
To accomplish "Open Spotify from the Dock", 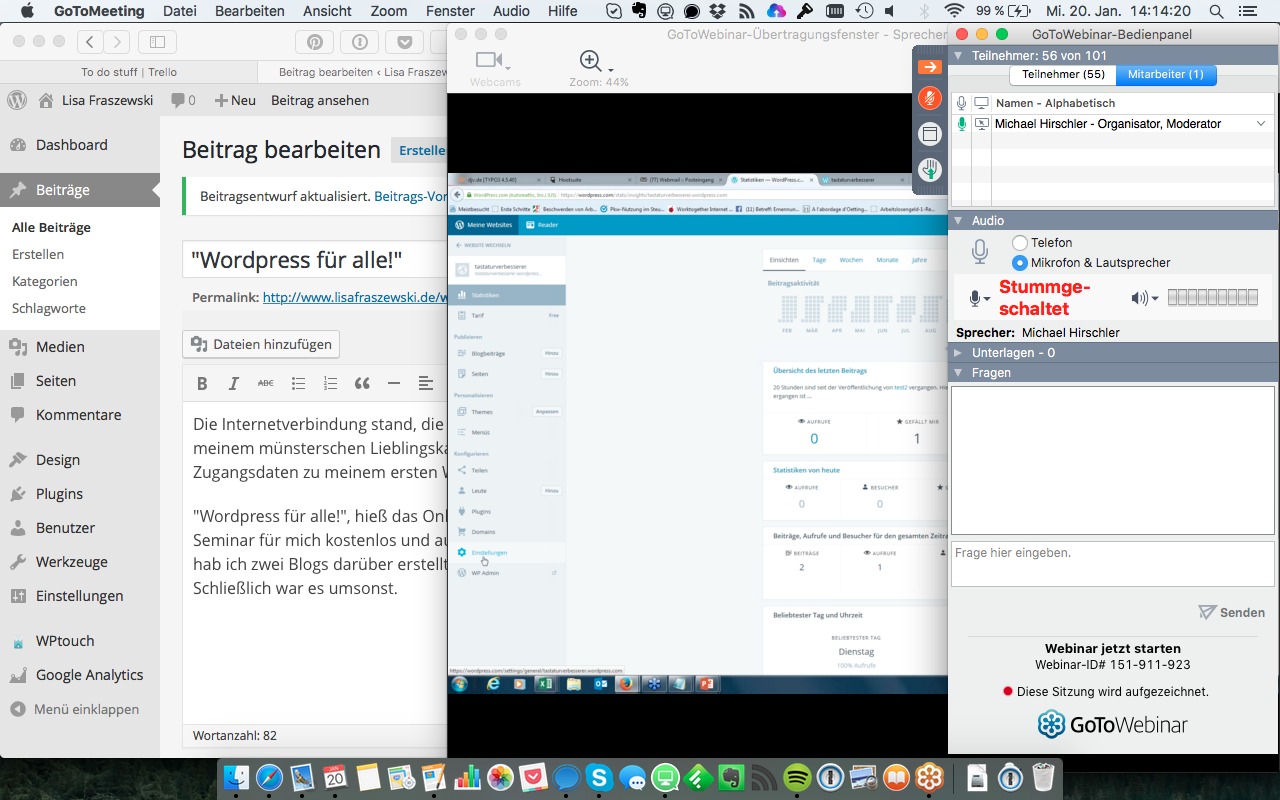I will pyautogui.click(x=797, y=776).
